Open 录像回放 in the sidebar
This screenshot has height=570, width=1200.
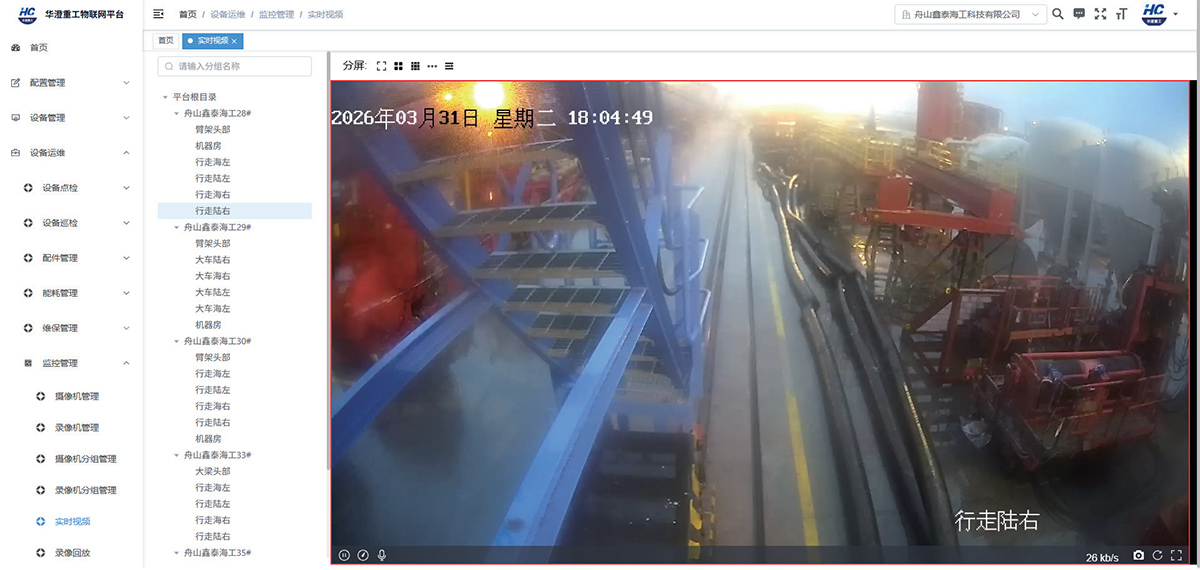72,552
